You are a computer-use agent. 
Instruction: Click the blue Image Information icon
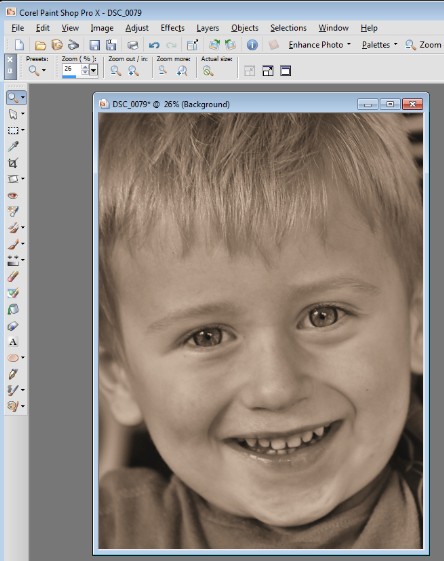point(252,45)
